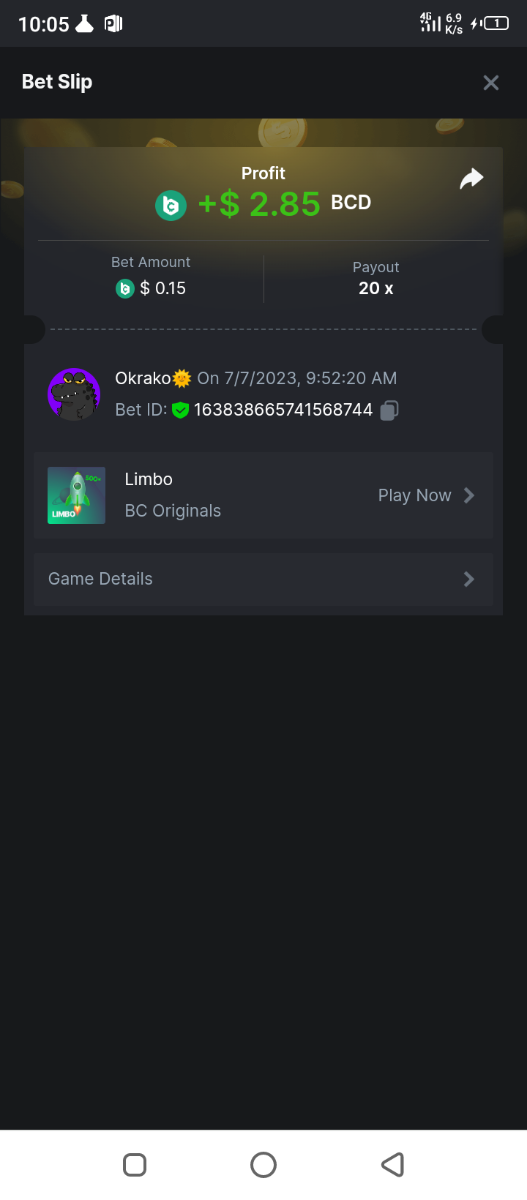Close the Bet Slip panel
This screenshot has height=1200, width=527.
pos(490,83)
